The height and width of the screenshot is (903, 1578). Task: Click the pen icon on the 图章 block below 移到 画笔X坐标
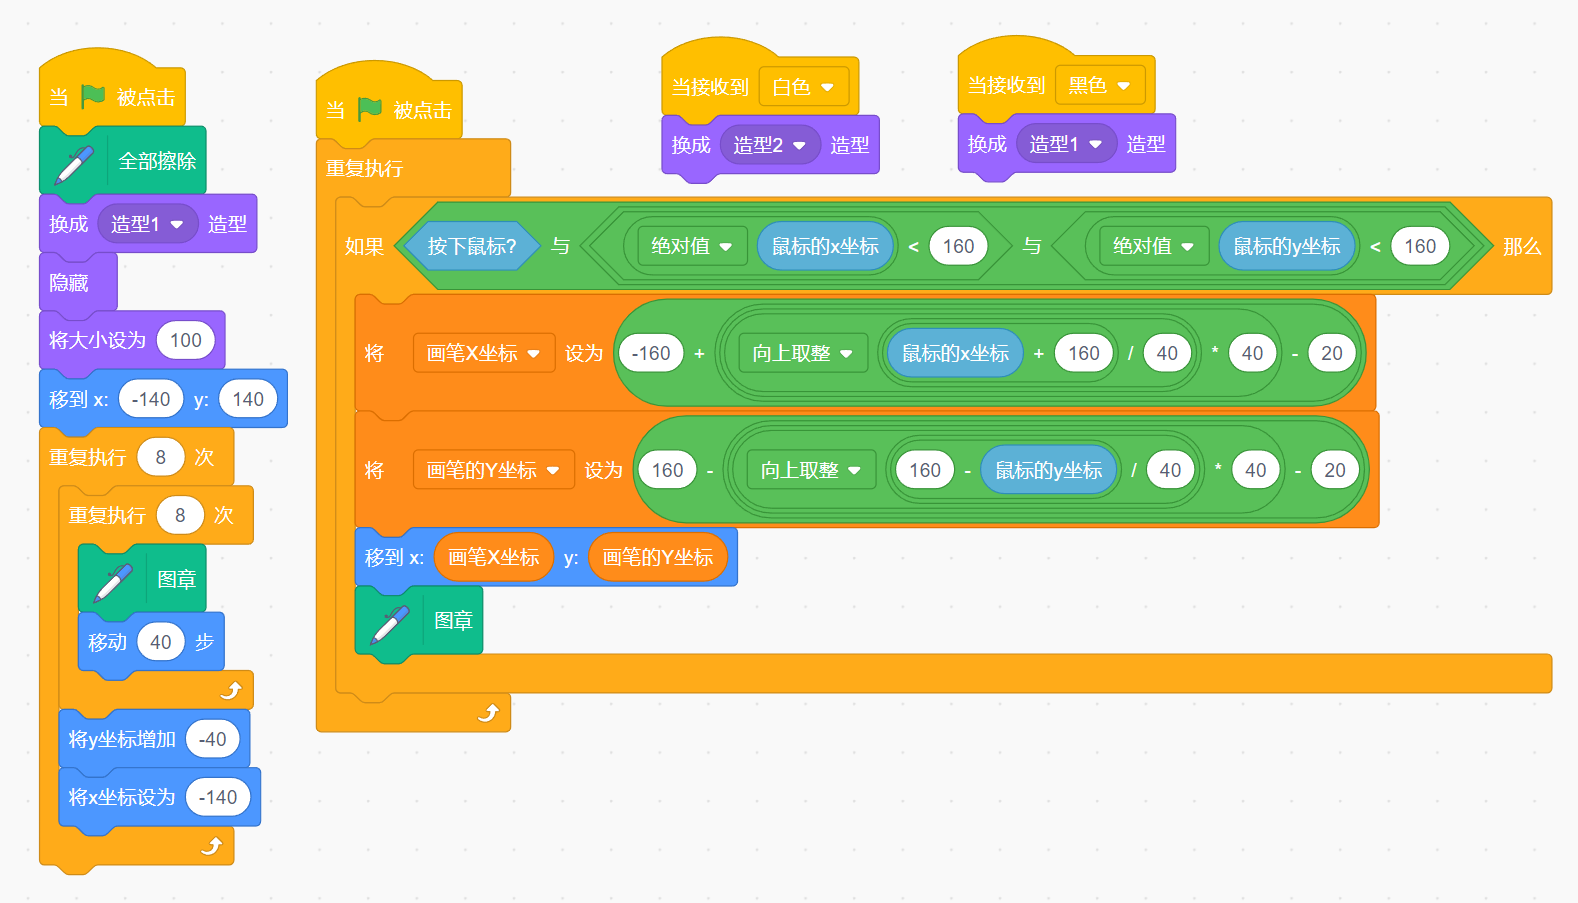point(390,623)
